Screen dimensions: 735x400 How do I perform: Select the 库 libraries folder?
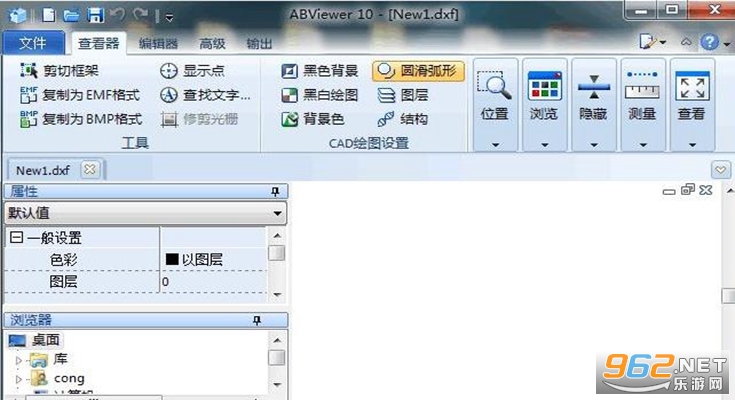[49, 359]
